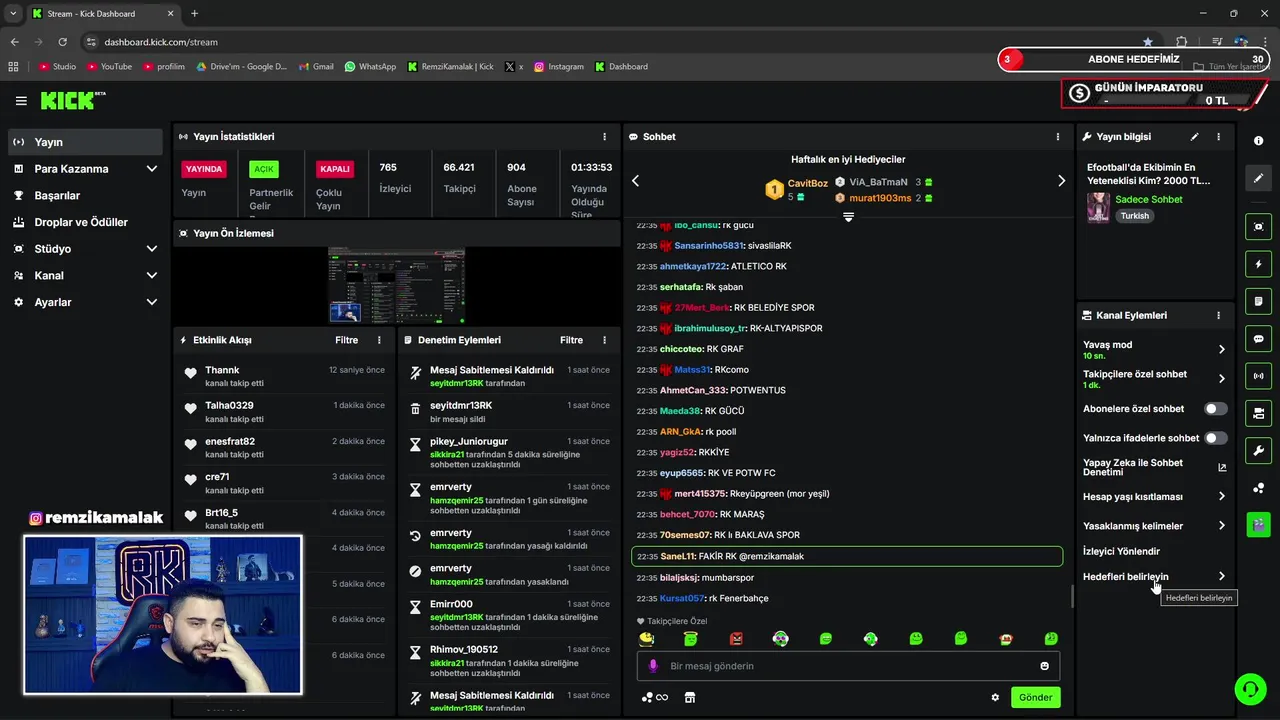Open the three-dot menu of Kanal Eylemleri panel
Image resolution: width=1280 pixels, height=720 pixels.
pos(1218,315)
